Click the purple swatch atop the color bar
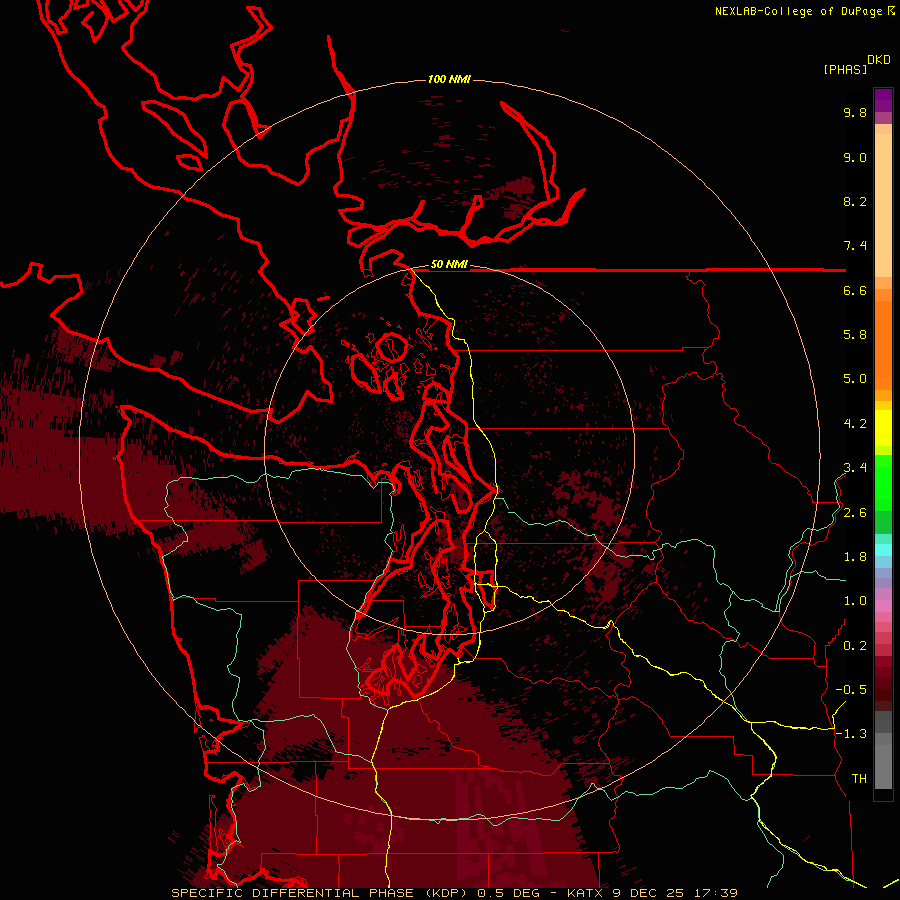900x900 pixels. (x=883, y=100)
